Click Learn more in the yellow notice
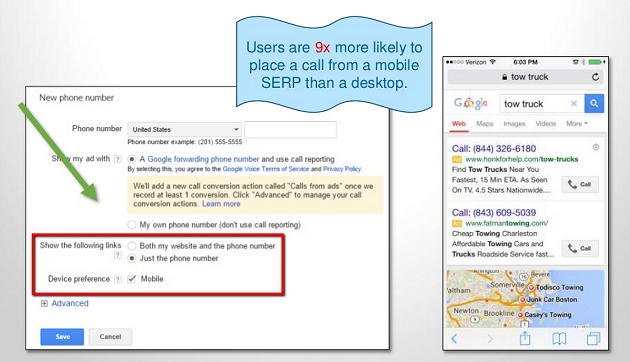The height and width of the screenshot is (362, 630). (221, 204)
